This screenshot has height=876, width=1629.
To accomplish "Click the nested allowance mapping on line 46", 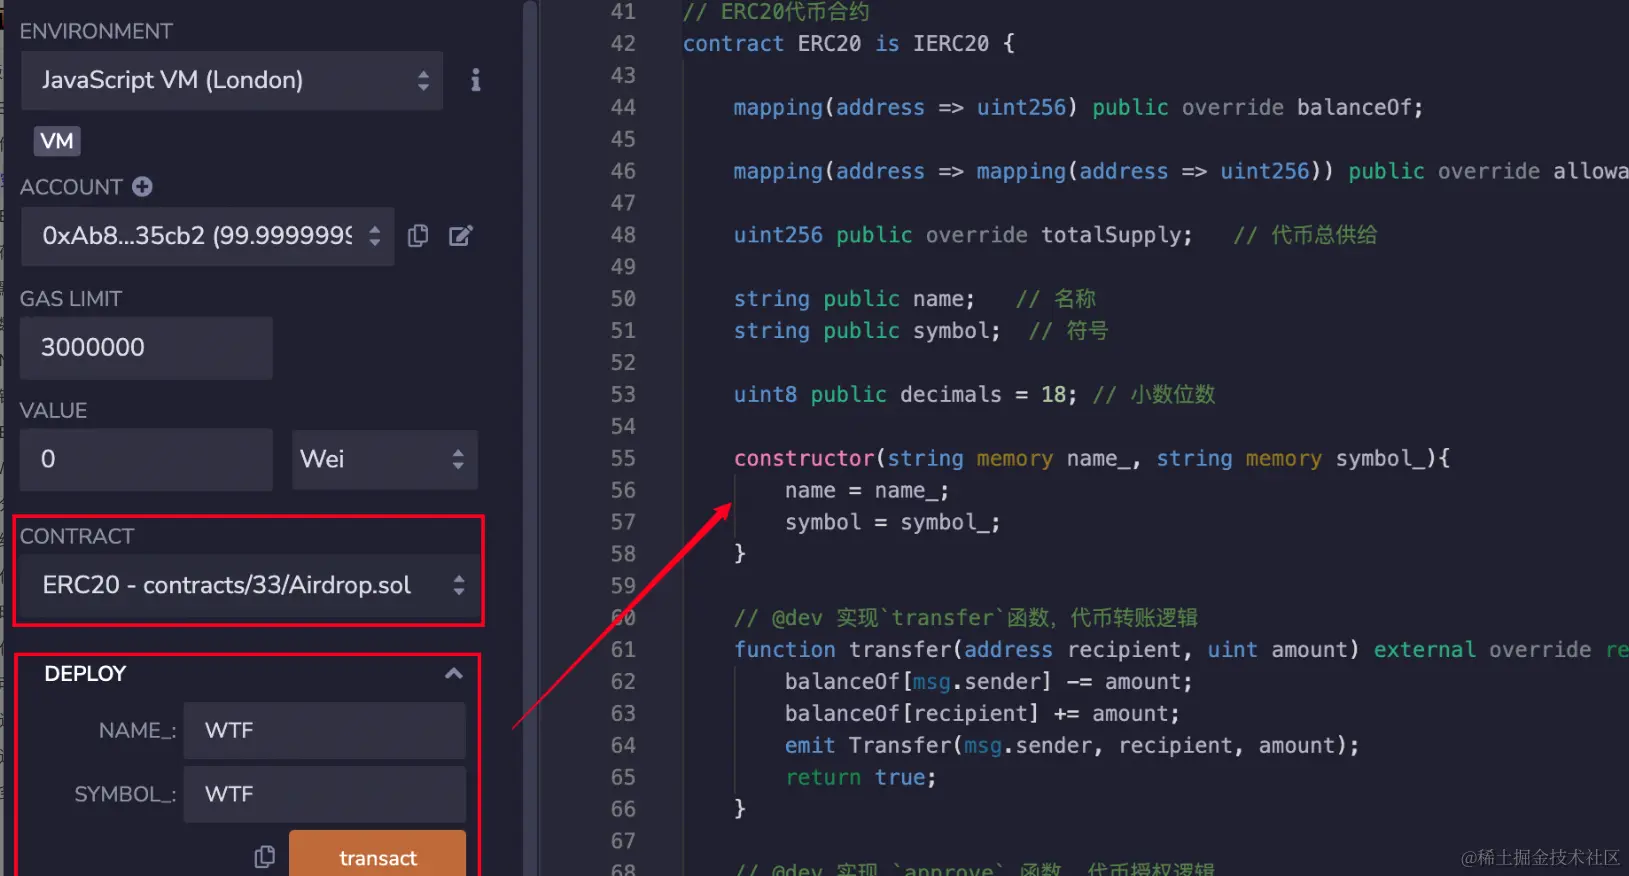I will pyautogui.click(x=1181, y=171).
